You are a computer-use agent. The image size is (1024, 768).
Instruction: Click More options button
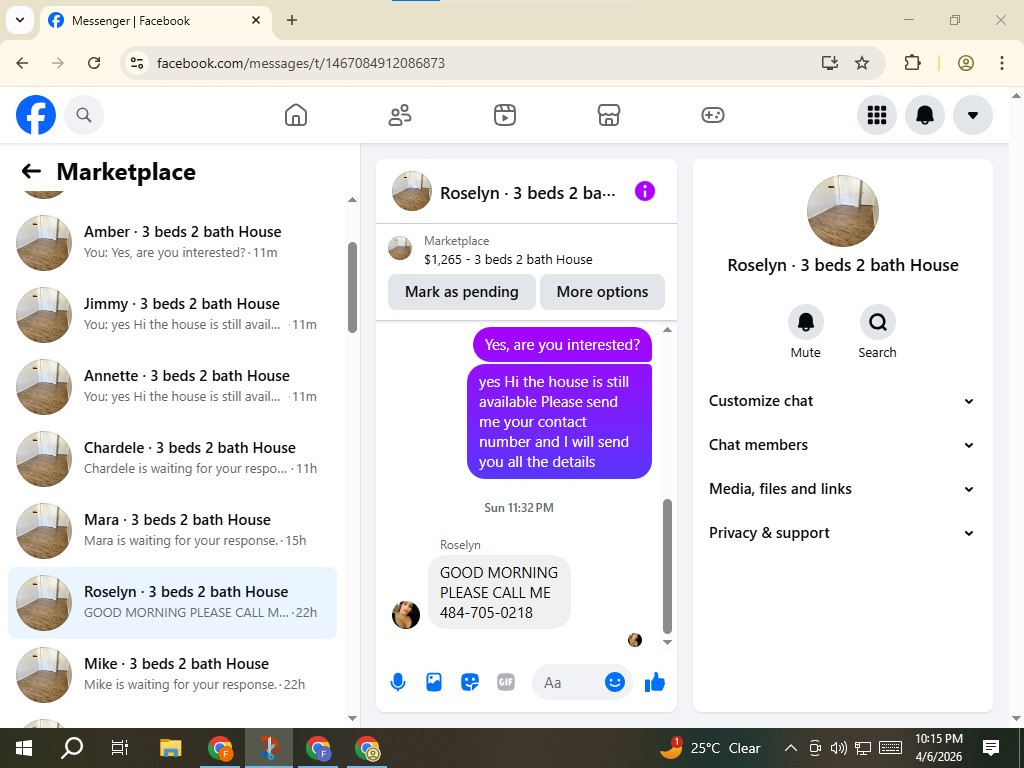coord(602,292)
